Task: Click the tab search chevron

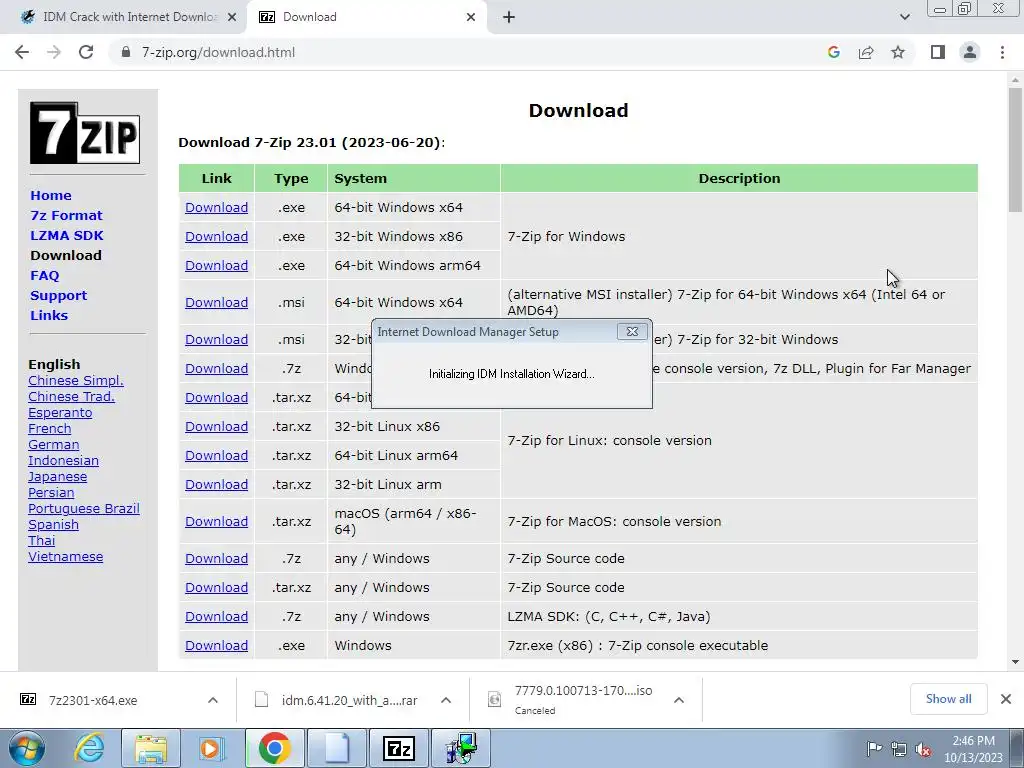Action: coord(904,17)
